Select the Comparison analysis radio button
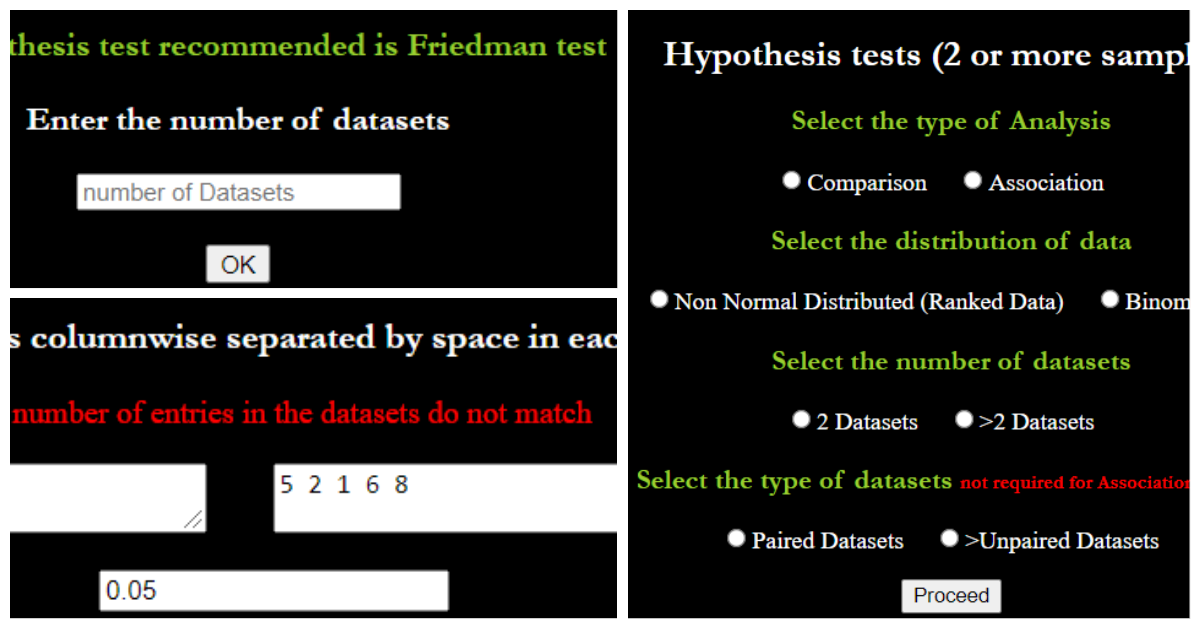The width and height of the screenshot is (1200, 628). pos(792,181)
